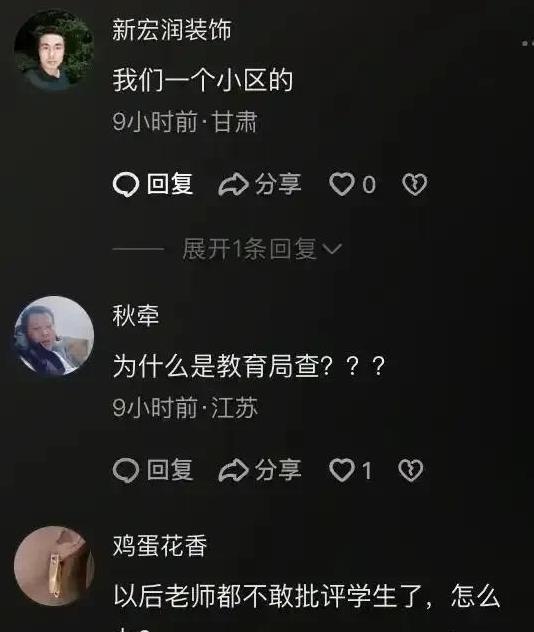This screenshot has height=632, width=534.
Task: Tap broken heart icon on 秋牵's comment
Action: pyautogui.click(x=411, y=470)
